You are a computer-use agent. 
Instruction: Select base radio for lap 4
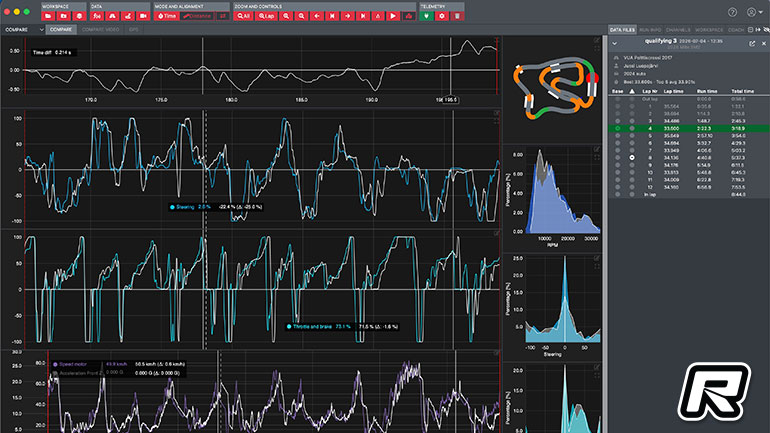coord(618,128)
